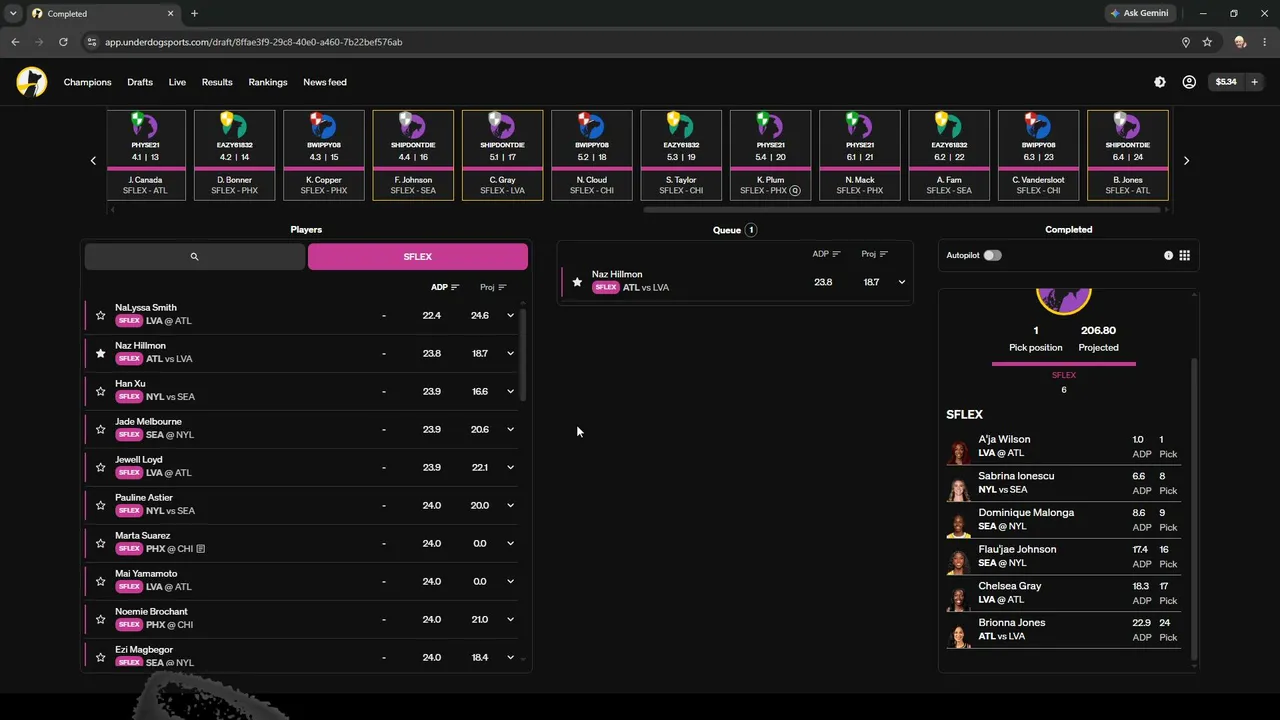Viewport: 1280px width, 720px height.
Task: Show next draft picks with right arrow
Action: tap(1186, 160)
